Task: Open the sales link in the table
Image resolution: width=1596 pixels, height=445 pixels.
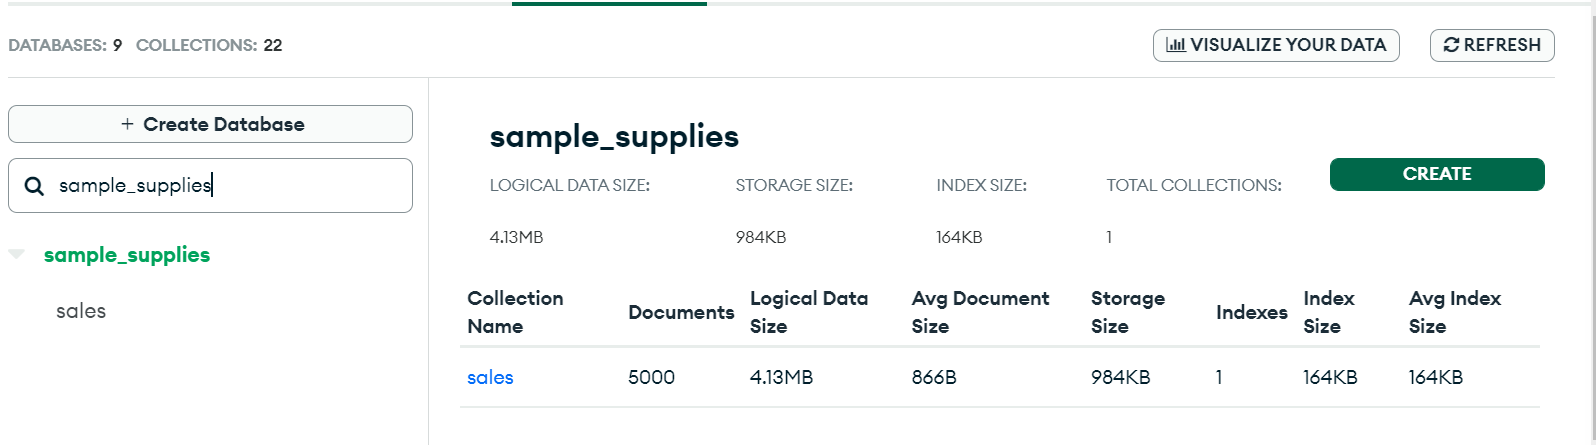Action: (490, 377)
